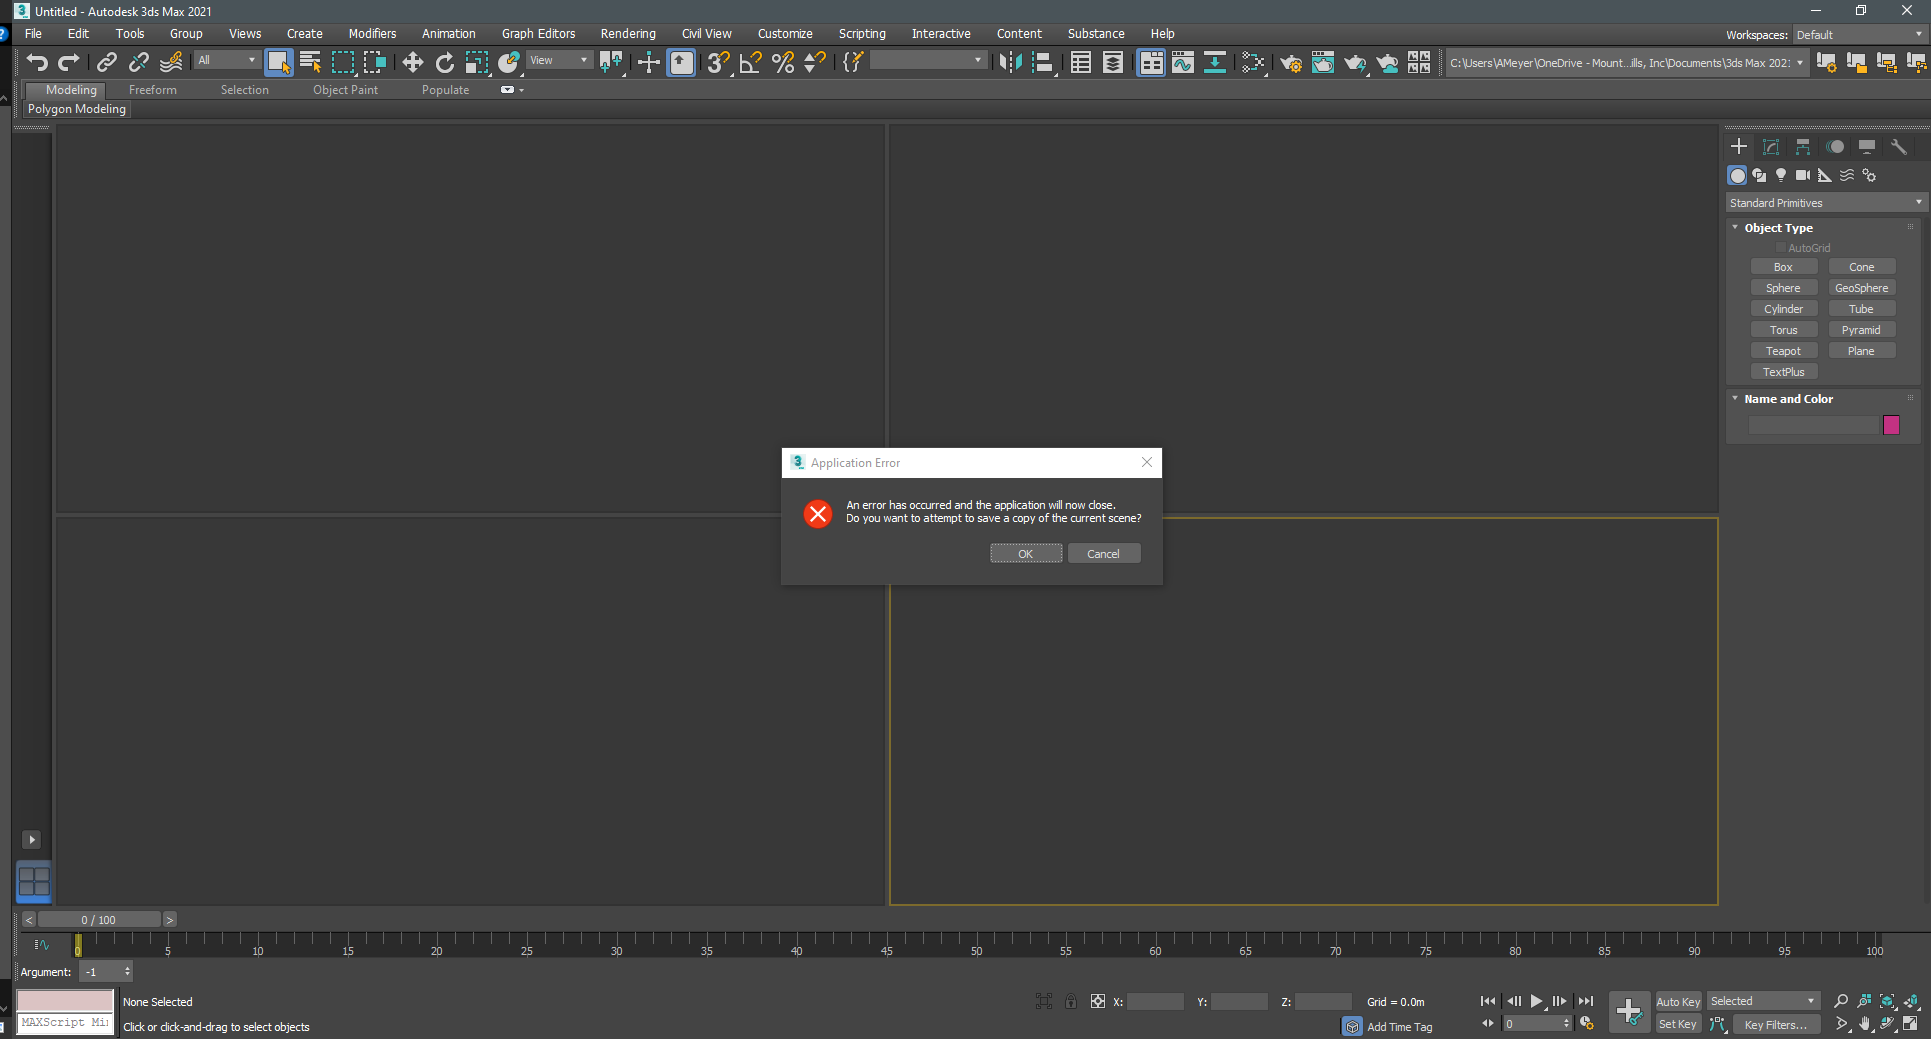Switch to the Modify panel tab
The width and height of the screenshot is (1931, 1039).
click(1771, 146)
